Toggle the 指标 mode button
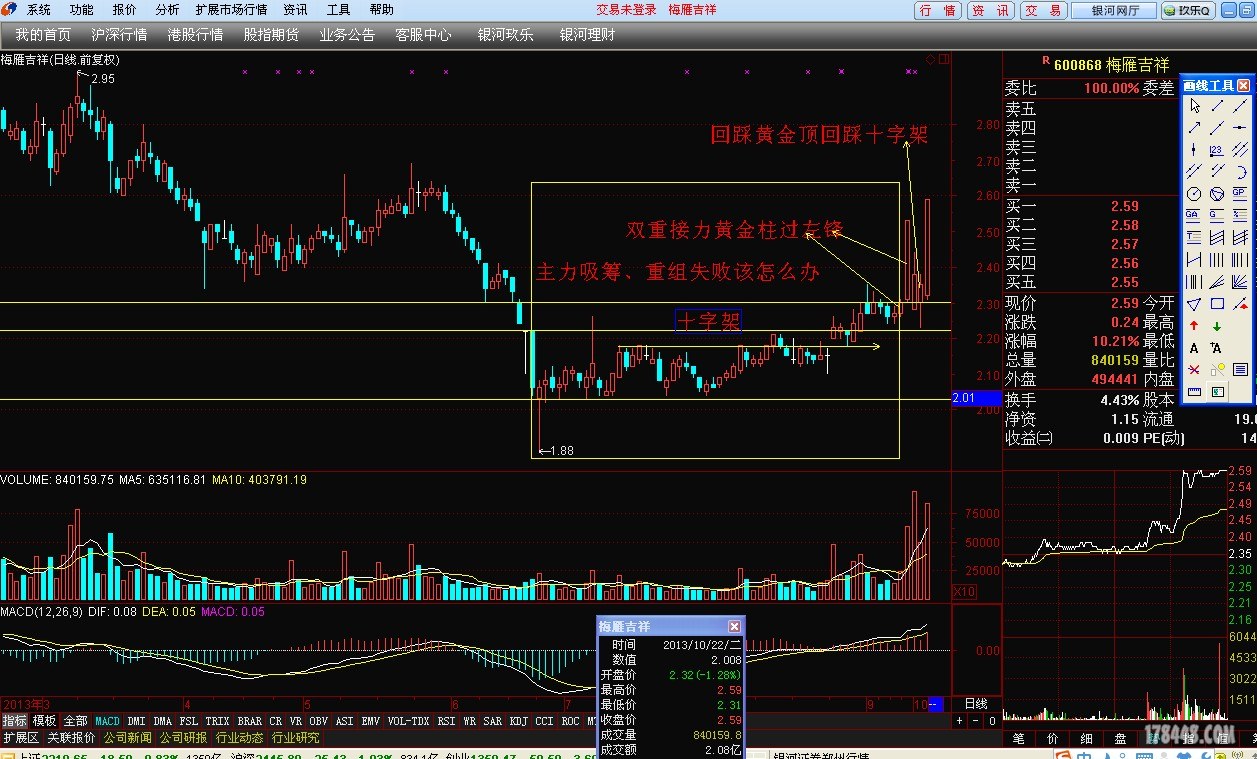Viewport: 1257px width, 759px height. [14, 721]
